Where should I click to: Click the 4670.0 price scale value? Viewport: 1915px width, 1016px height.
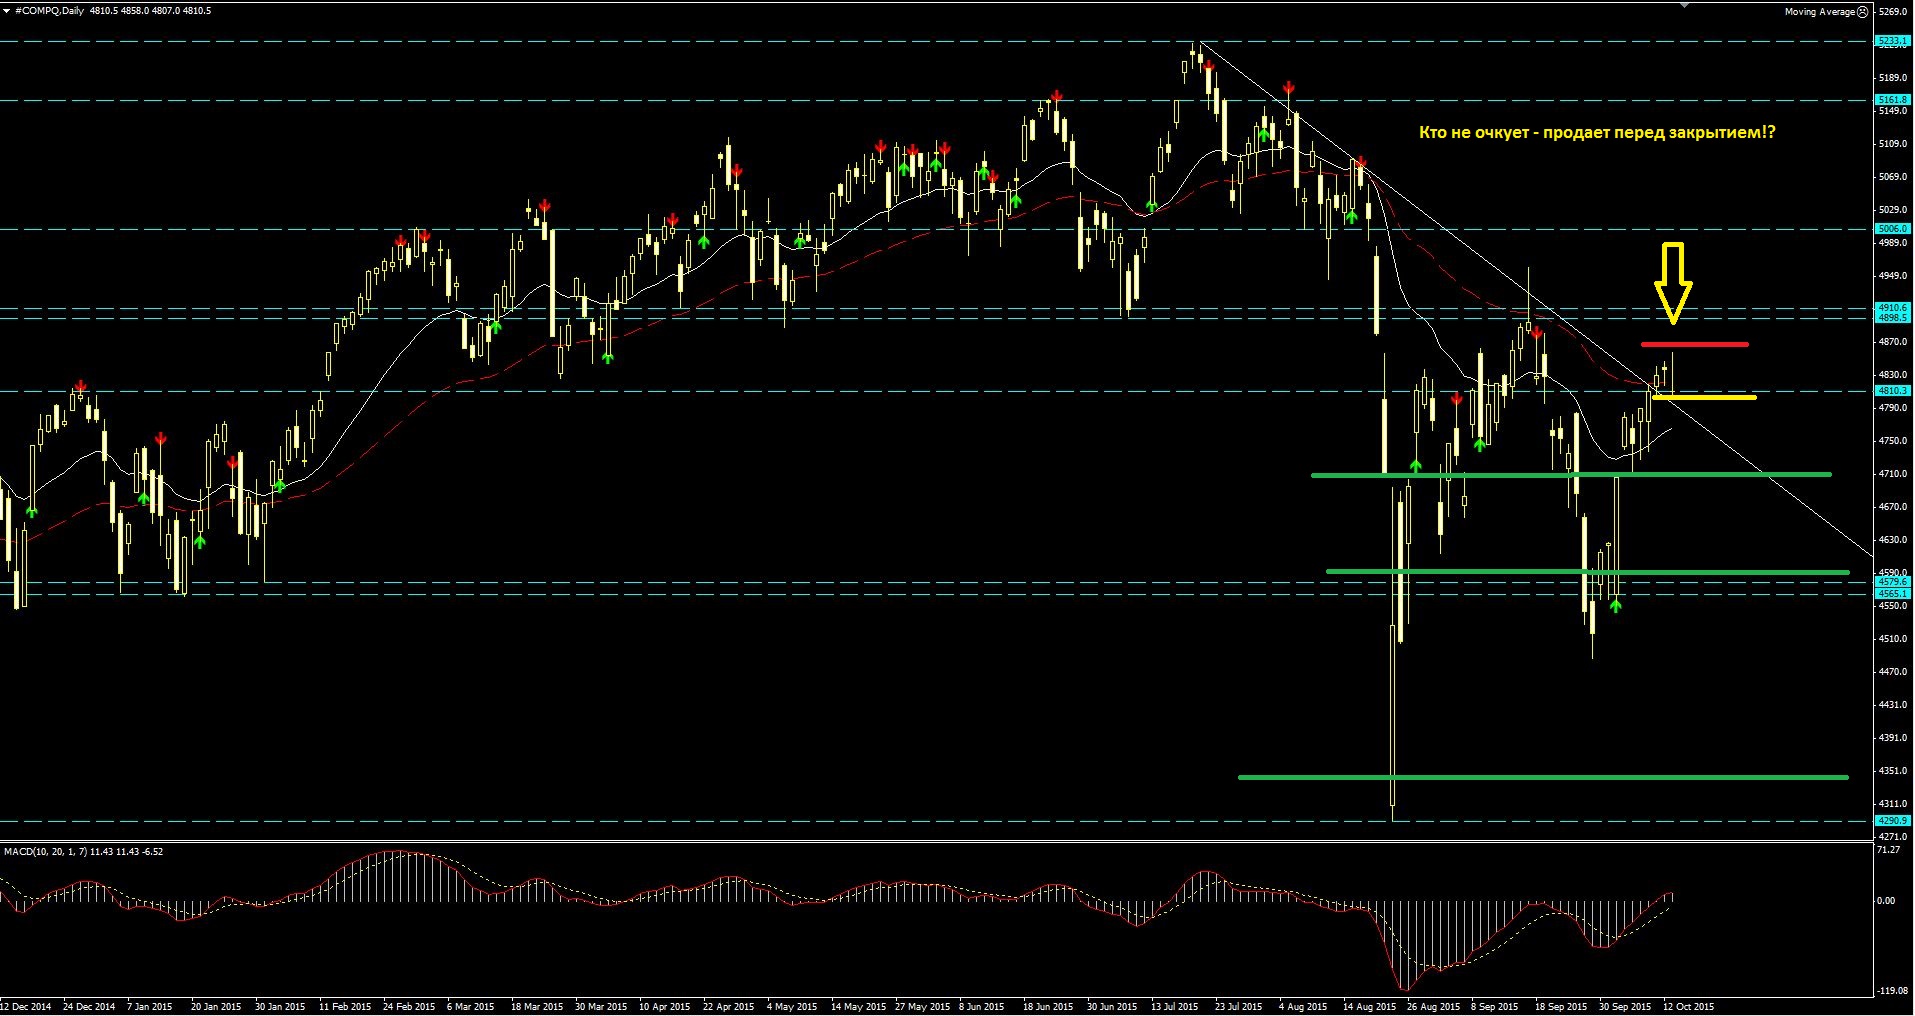1893,506
